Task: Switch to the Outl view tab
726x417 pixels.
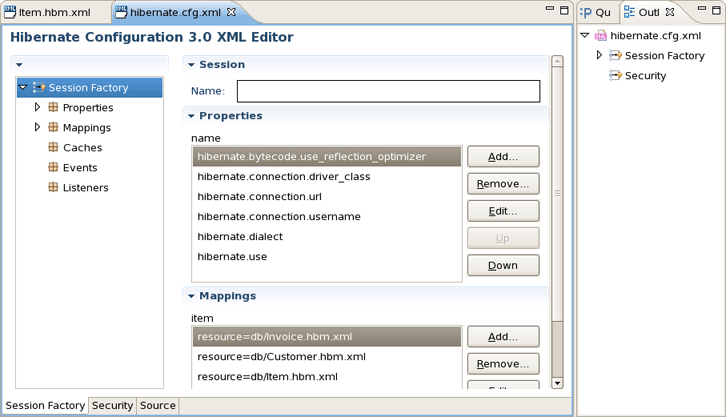Action: click(648, 12)
